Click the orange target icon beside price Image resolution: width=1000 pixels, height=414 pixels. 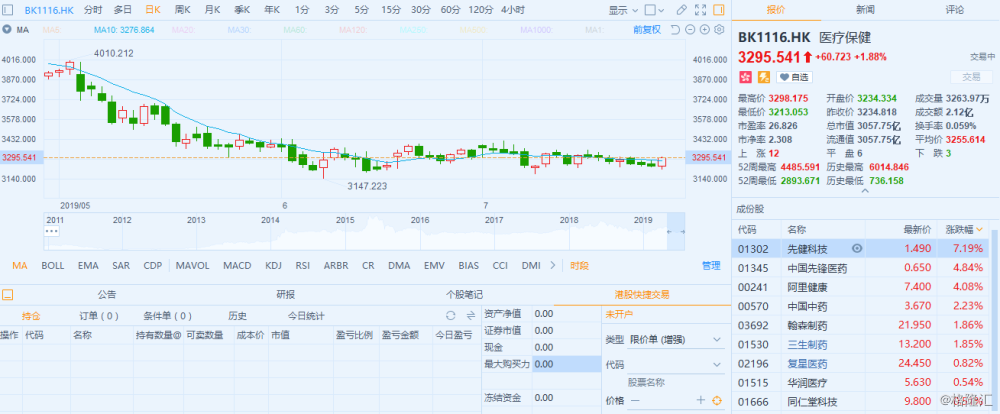[x=716, y=400]
